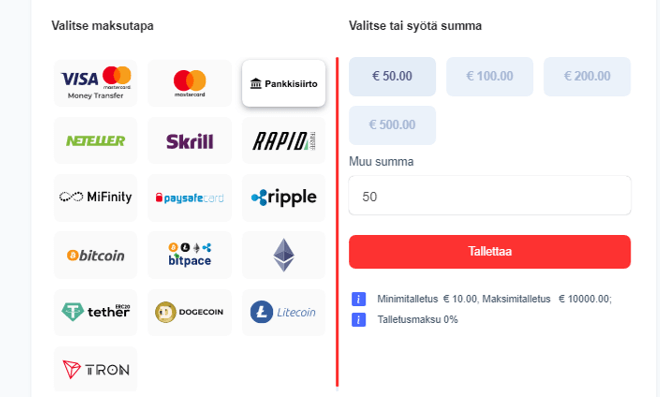Choose MiFinity payment method

point(96,198)
